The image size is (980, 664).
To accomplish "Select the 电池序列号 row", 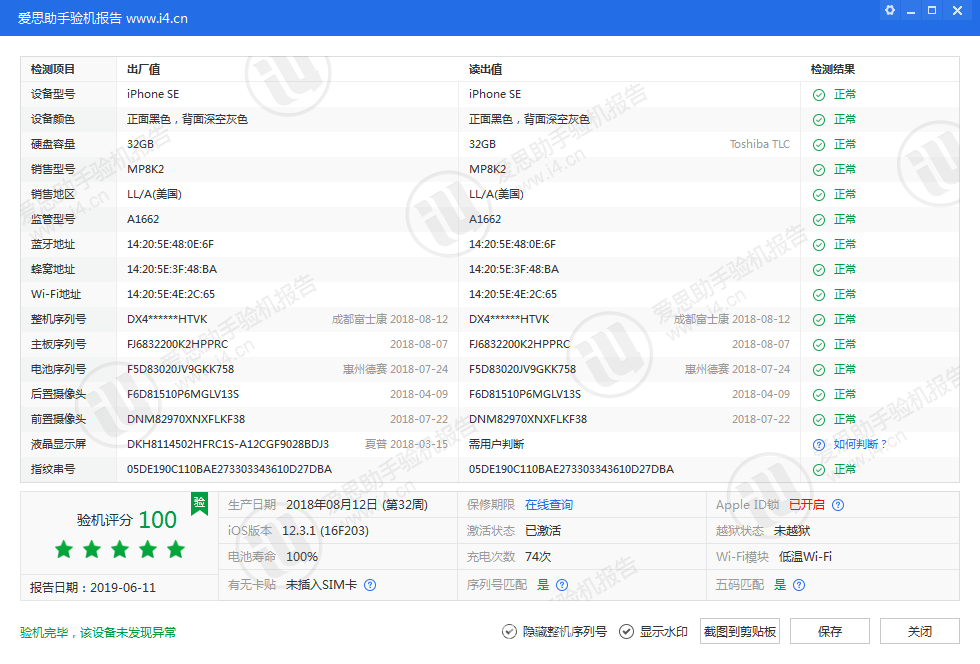I will pyautogui.click(x=58, y=369).
